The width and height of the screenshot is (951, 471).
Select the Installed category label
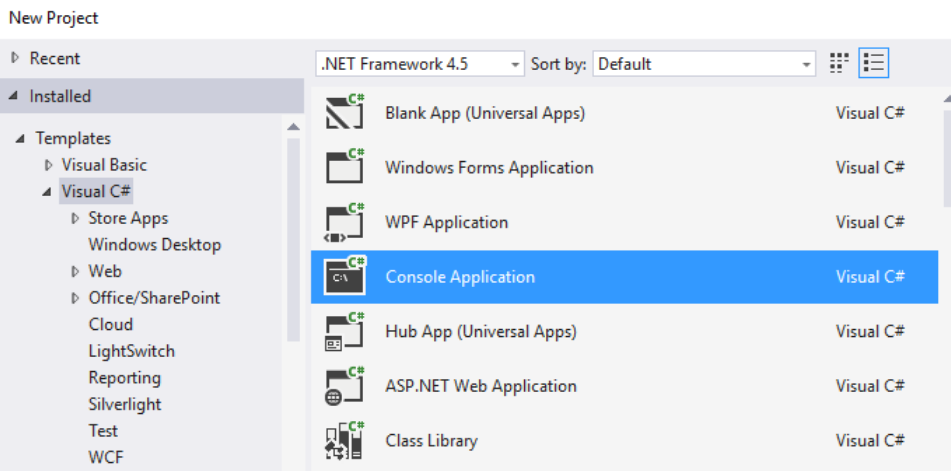tap(60, 96)
